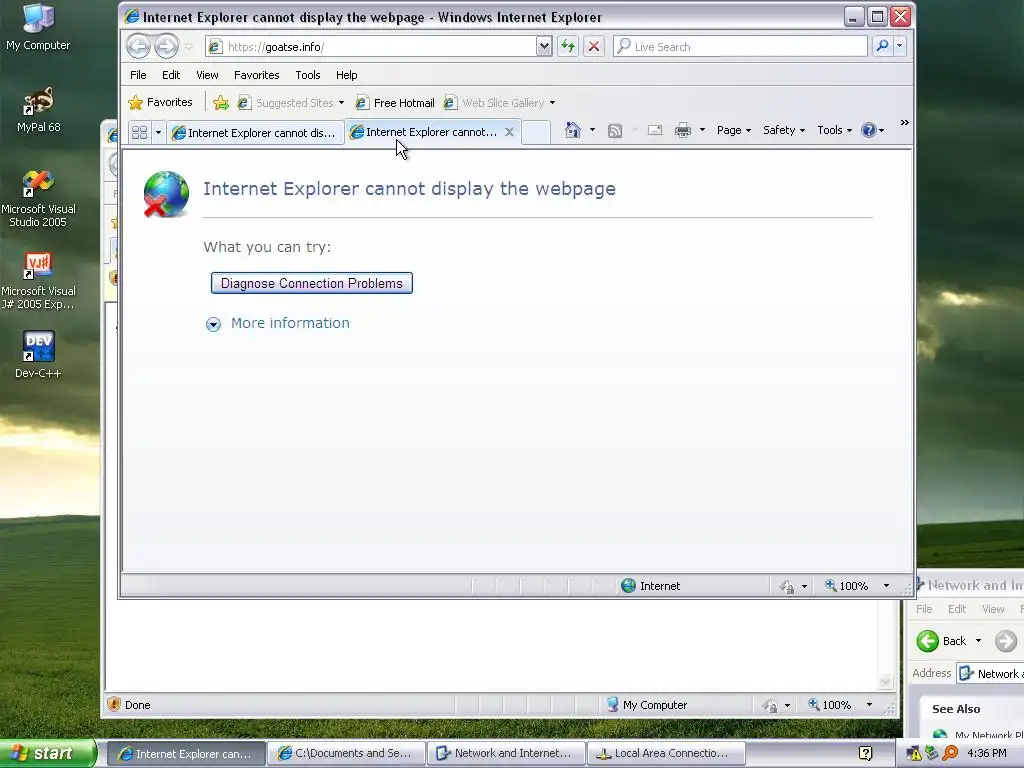This screenshot has width=1024, height=768.
Task: Open Edit menu
Action: (171, 75)
